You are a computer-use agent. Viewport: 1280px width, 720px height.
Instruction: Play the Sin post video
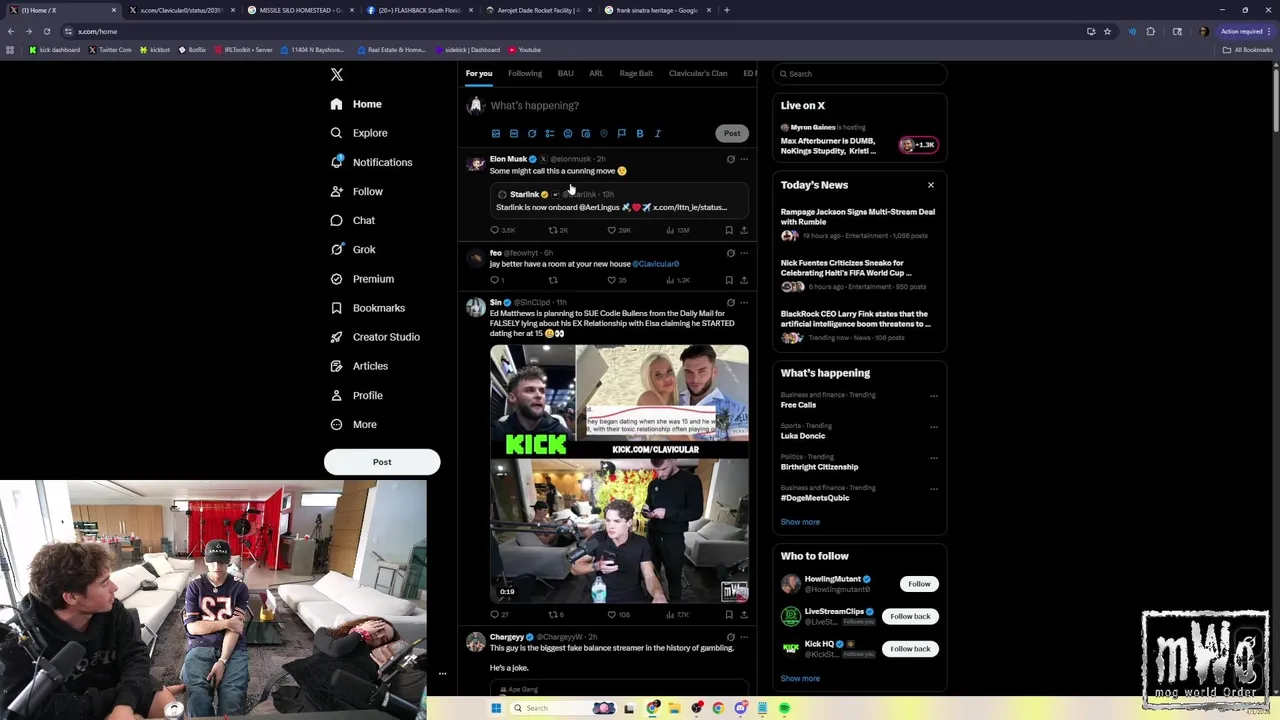point(619,474)
